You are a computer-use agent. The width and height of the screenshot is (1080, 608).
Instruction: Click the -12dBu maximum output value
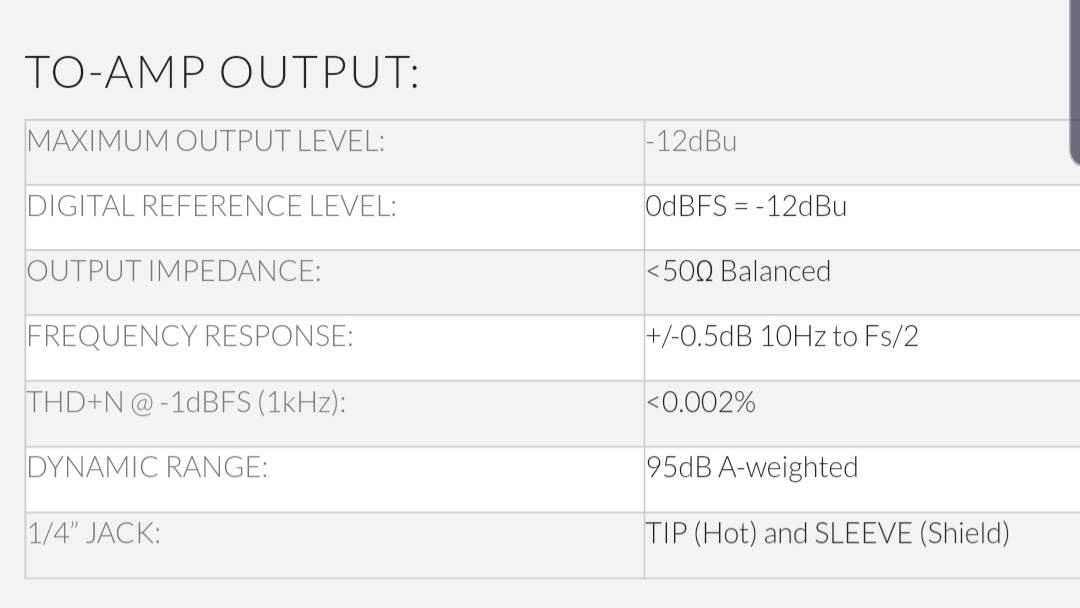[x=691, y=141]
